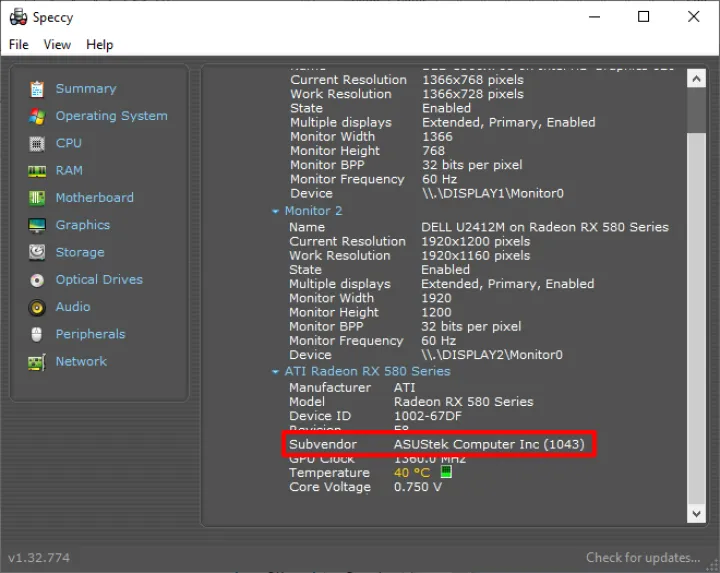Open the View menu
The width and height of the screenshot is (720, 573).
[57, 44]
